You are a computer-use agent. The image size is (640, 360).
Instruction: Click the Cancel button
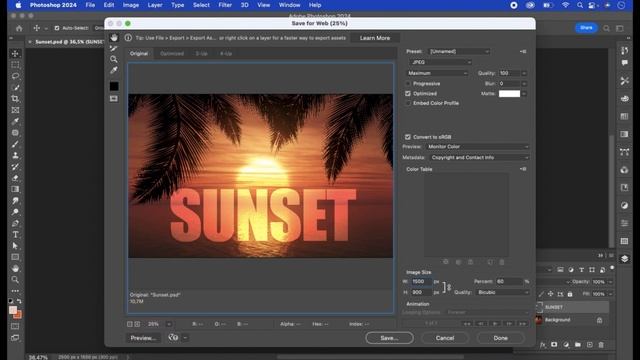click(444, 338)
